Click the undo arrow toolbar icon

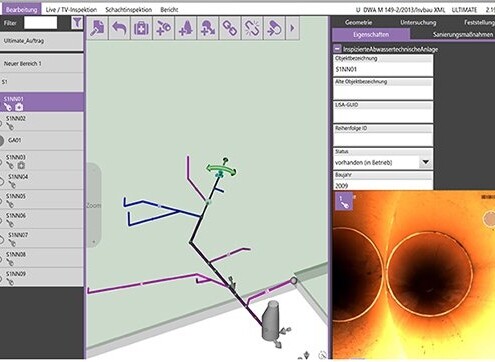[119, 28]
